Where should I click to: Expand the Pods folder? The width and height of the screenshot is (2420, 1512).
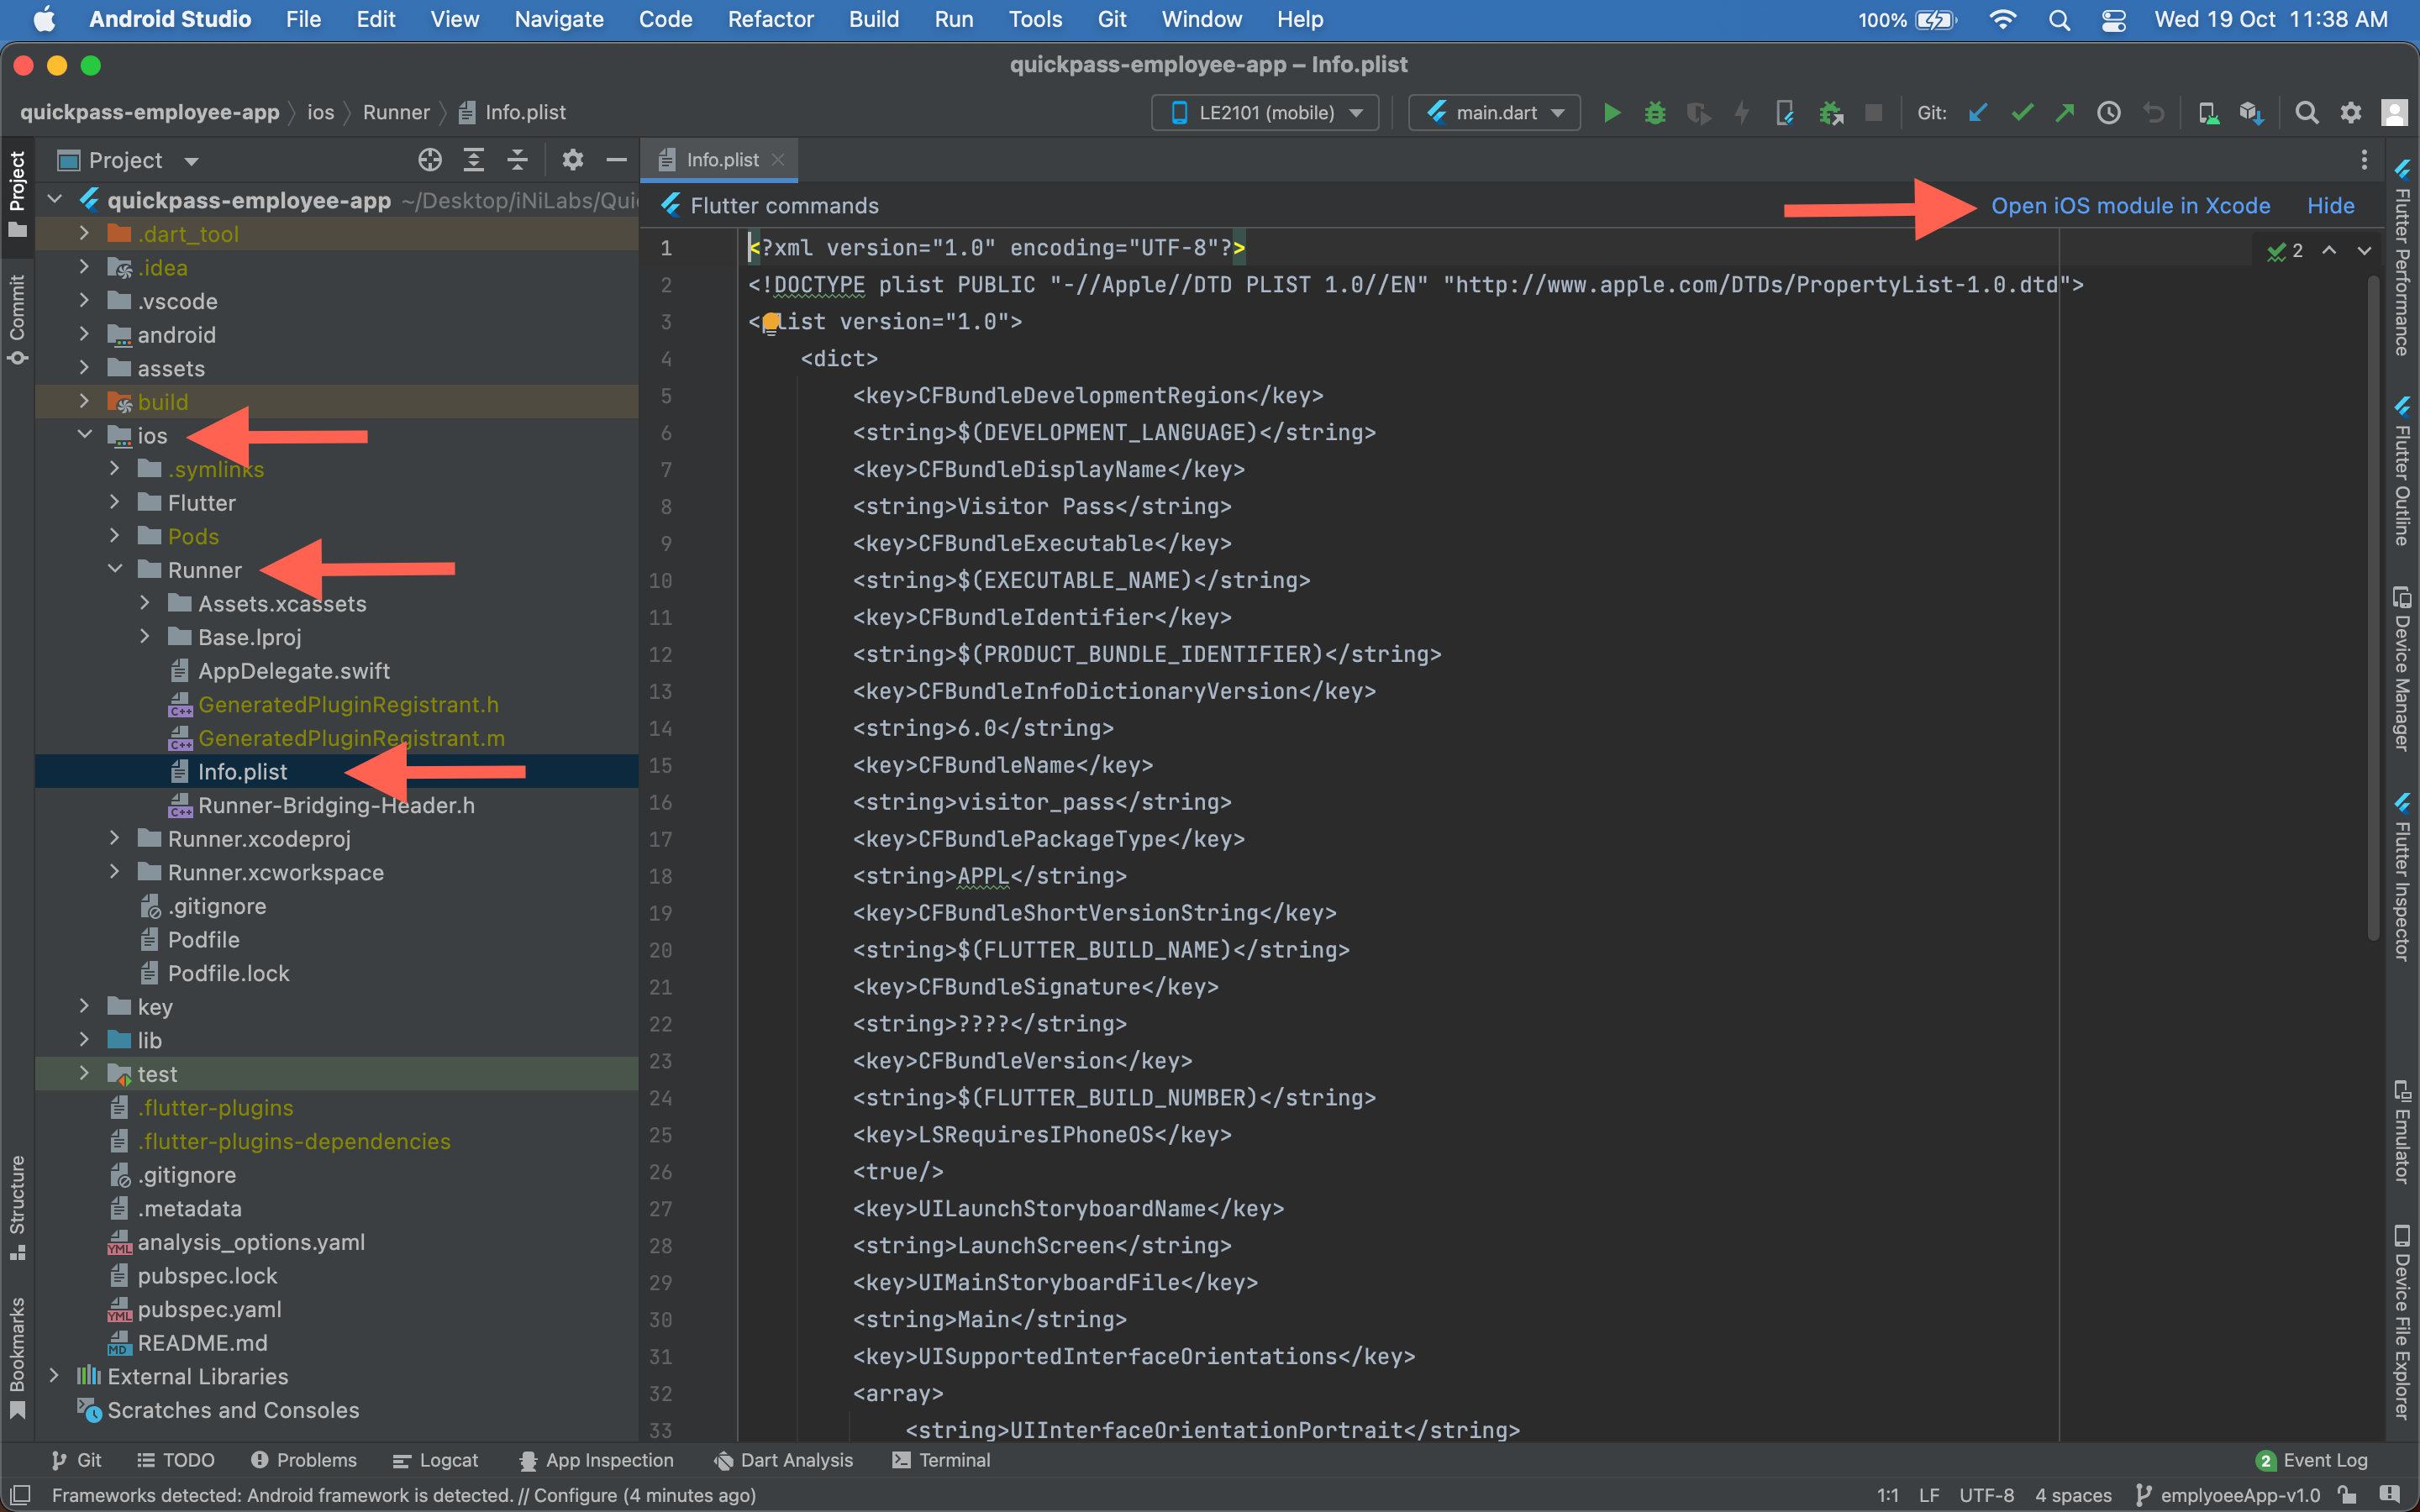click(x=115, y=536)
